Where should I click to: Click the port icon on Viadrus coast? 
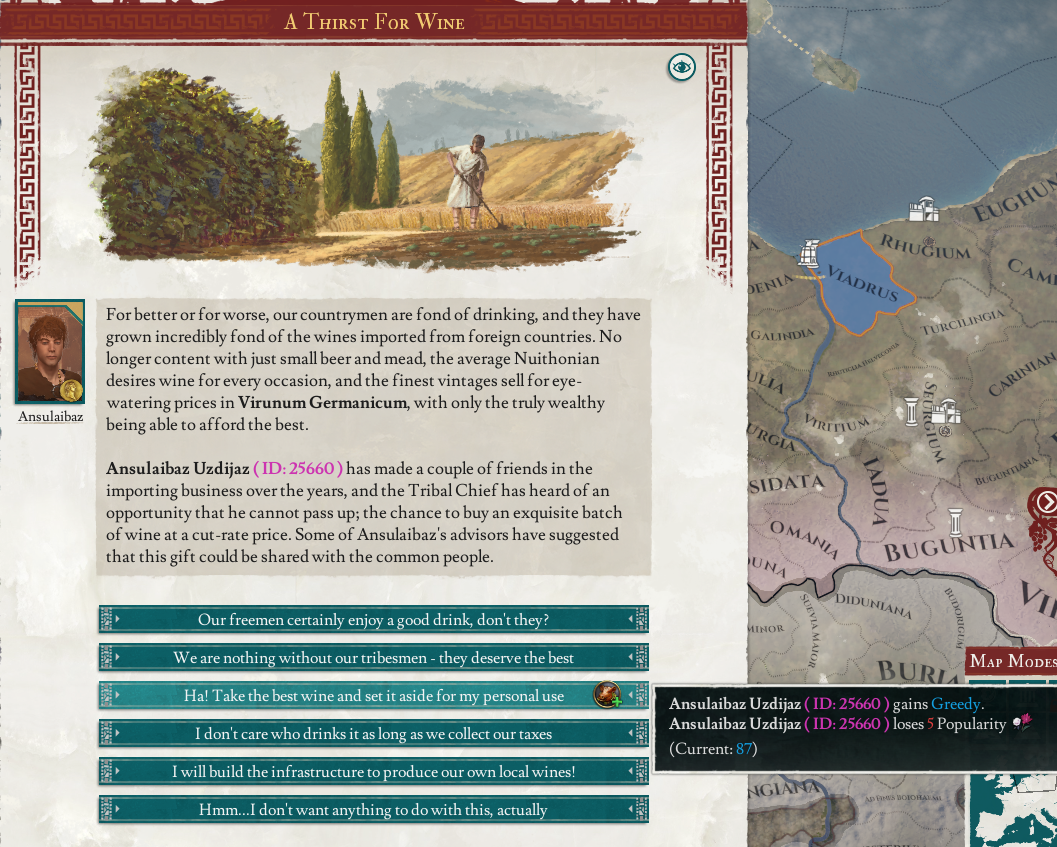click(x=810, y=253)
